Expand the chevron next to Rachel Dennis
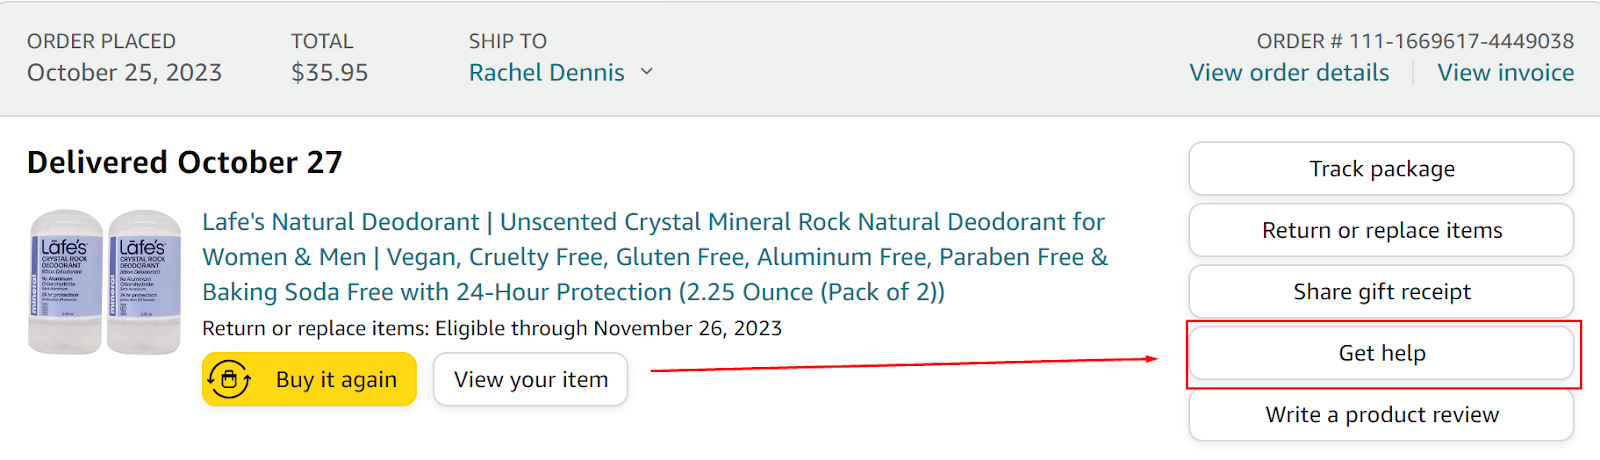The width and height of the screenshot is (1600, 460). click(x=647, y=72)
